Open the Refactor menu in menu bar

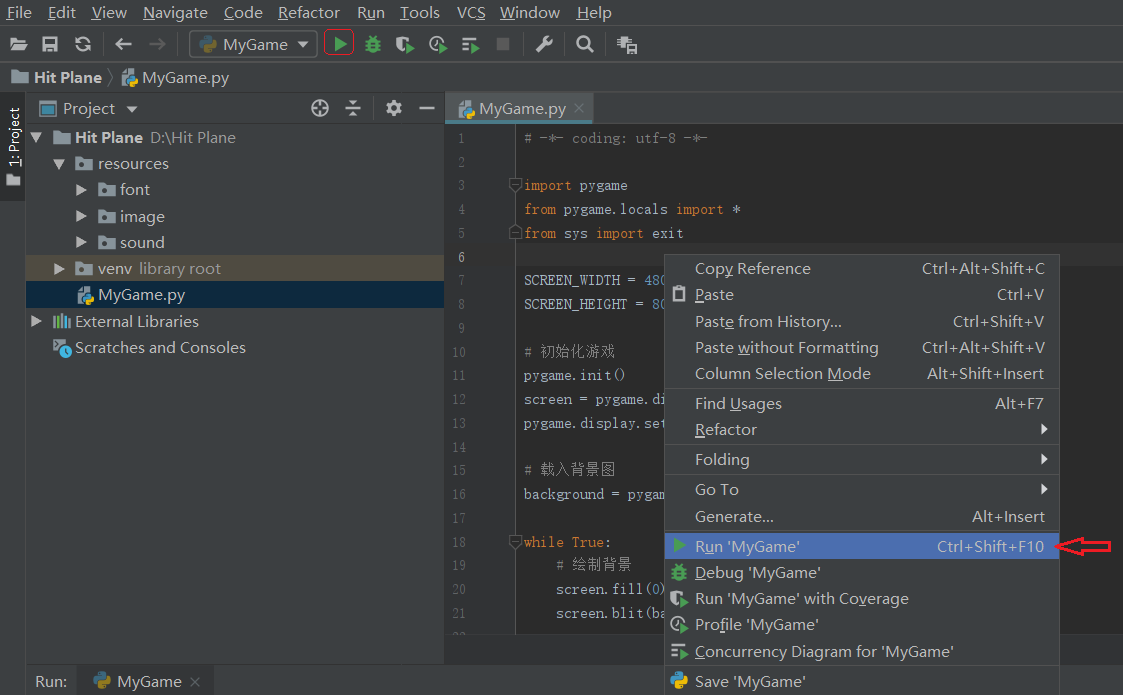(x=309, y=13)
